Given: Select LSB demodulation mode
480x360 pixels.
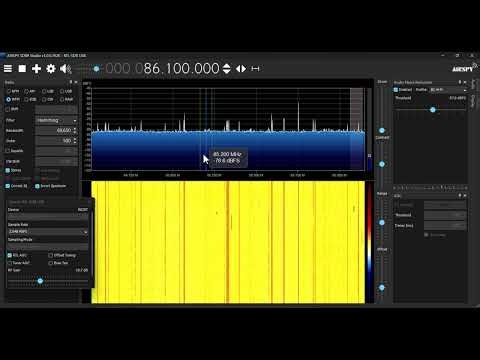Looking at the screenshot, I should [x=44, y=91].
